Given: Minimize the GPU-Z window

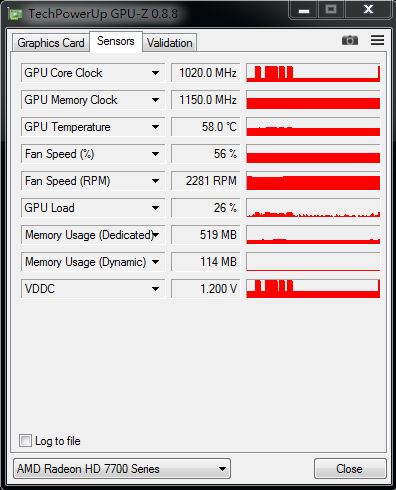Looking at the screenshot, I should (x=304, y=9).
